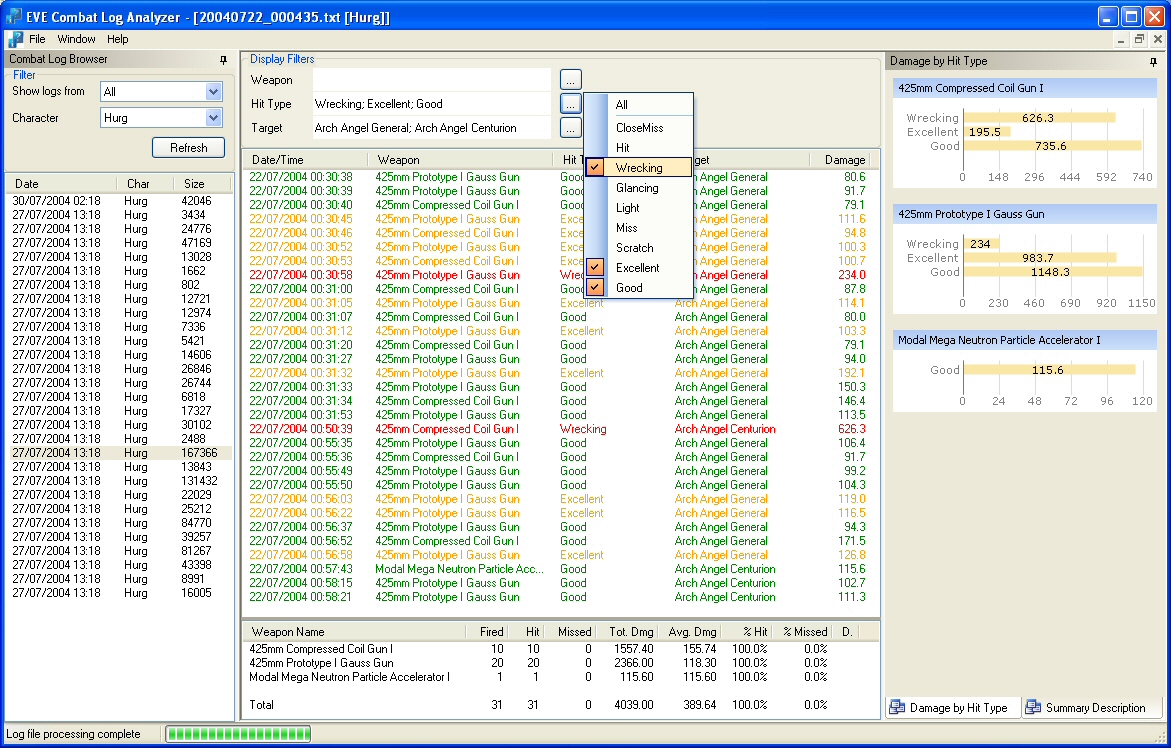Sort combat entries by Damage column
Viewport: 1171px width, 748px height.
click(x=839, y=160)
